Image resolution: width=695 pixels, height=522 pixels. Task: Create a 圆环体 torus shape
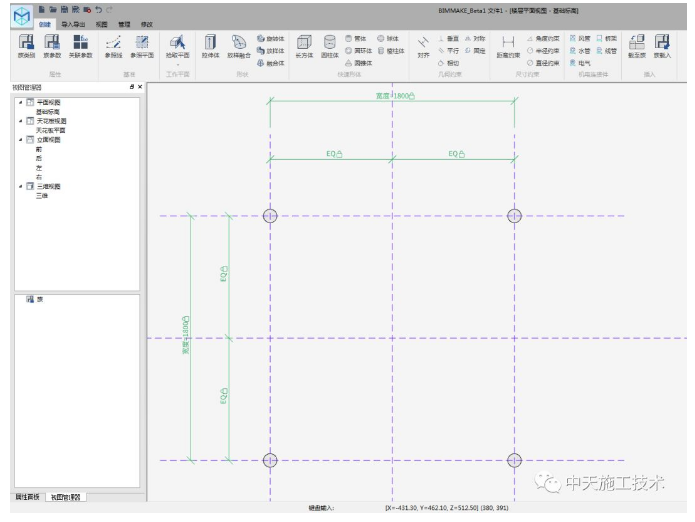pyautogui.click(x=359, y=51)
